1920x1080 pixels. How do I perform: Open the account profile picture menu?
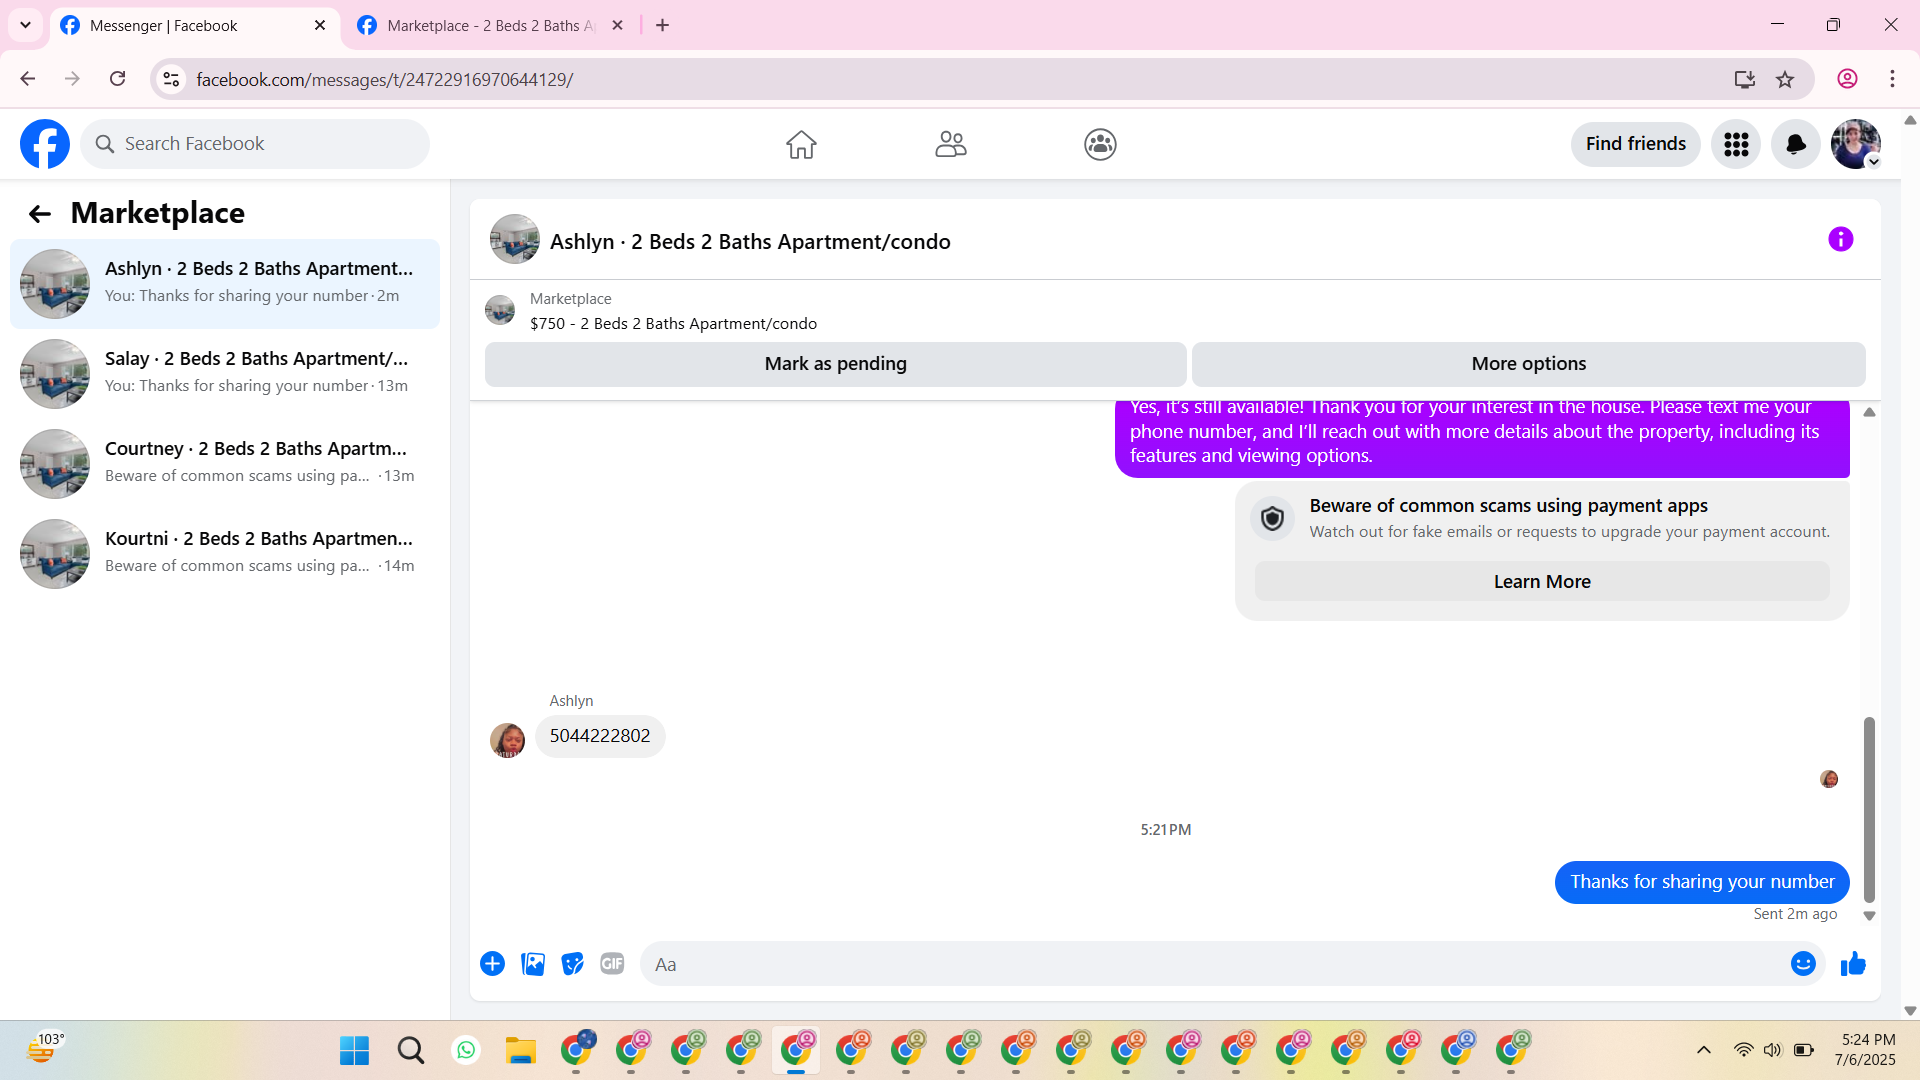click(x=1856, y=144)
